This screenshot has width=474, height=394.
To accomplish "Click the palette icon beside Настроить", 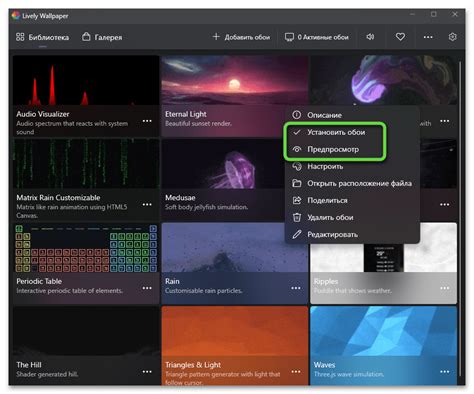I will (x=296, y=166).
